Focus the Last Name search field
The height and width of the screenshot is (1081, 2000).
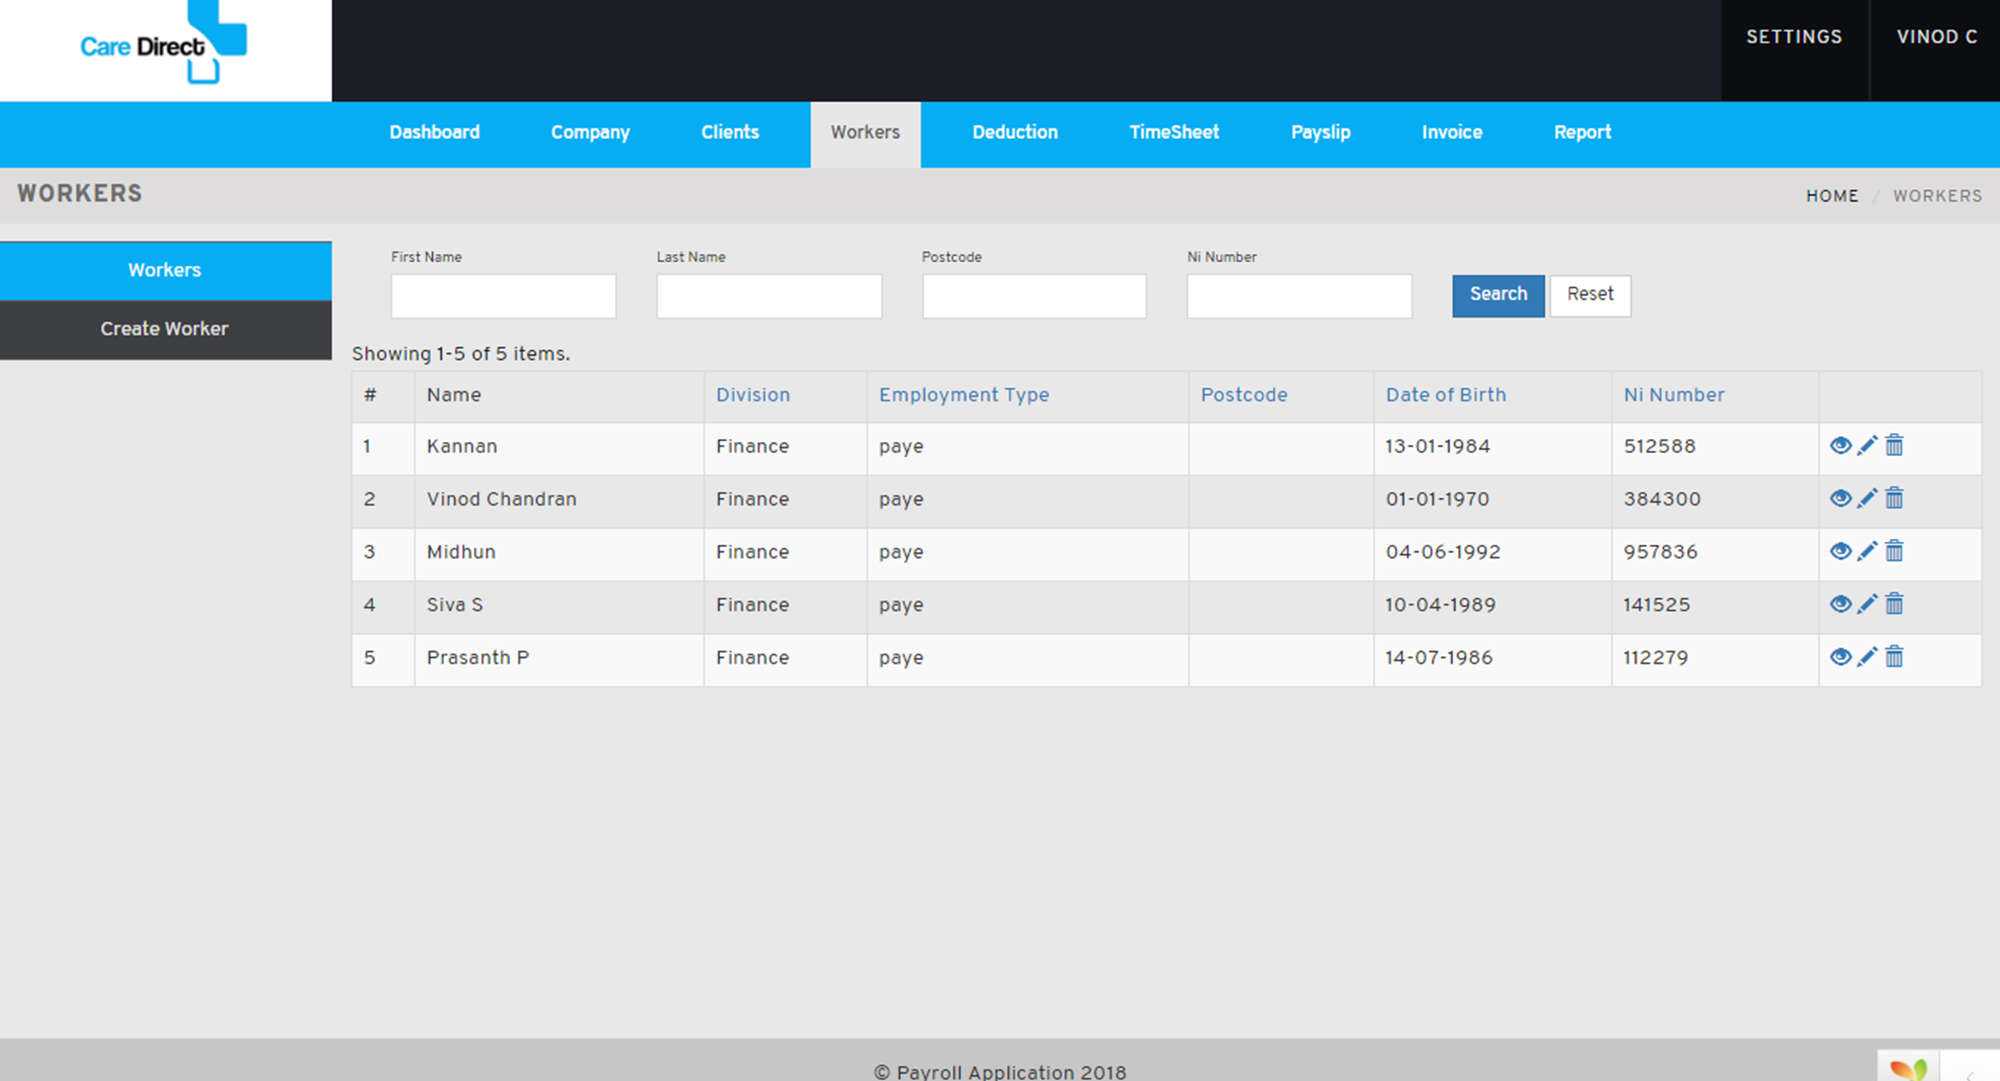[x=769, y=296]
